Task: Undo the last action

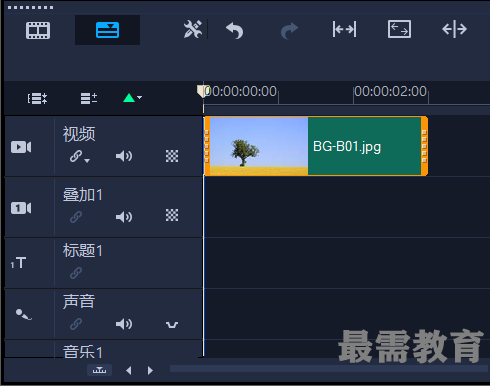Action: click(x=235, y=31)
